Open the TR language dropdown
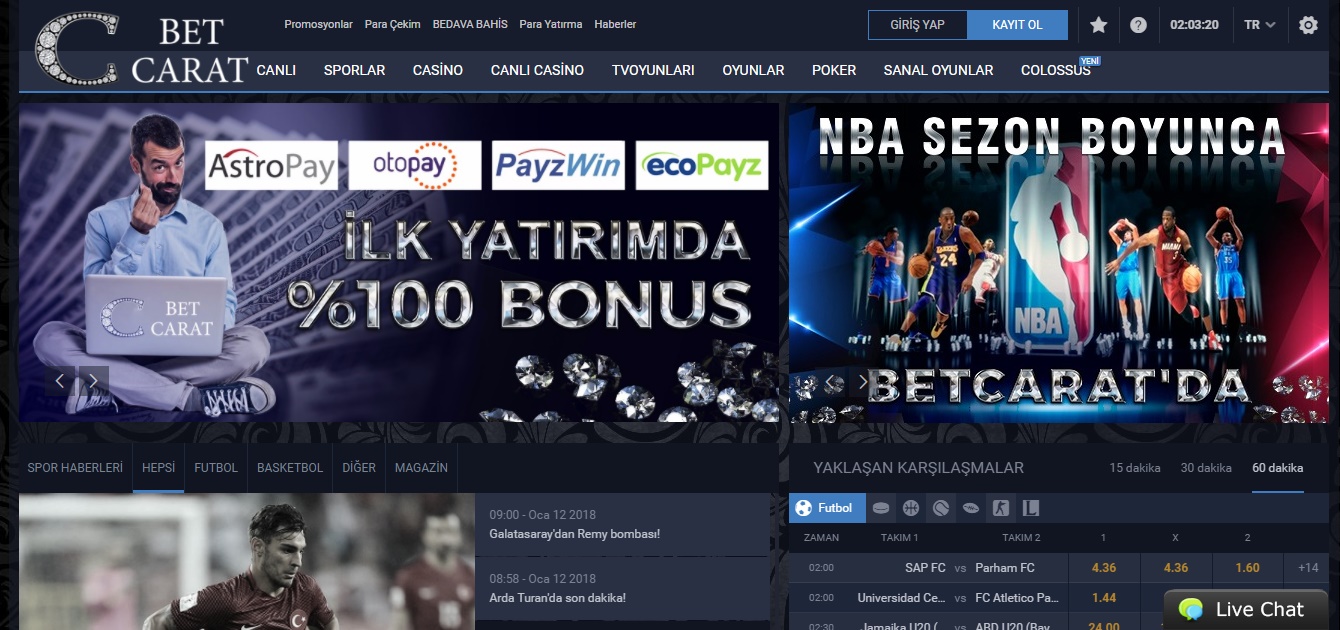This screenshot has height=630, width=1340. (x=1260, y=25)
